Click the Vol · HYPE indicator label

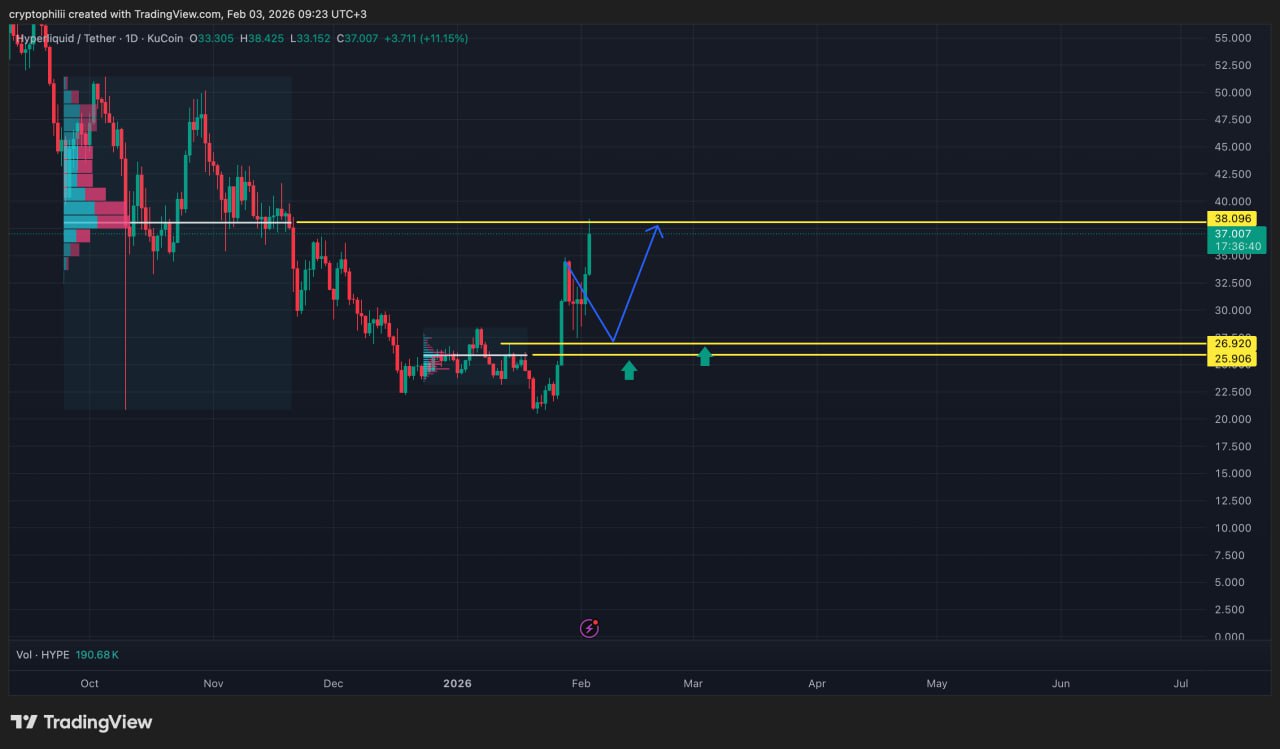coord(43,655)
